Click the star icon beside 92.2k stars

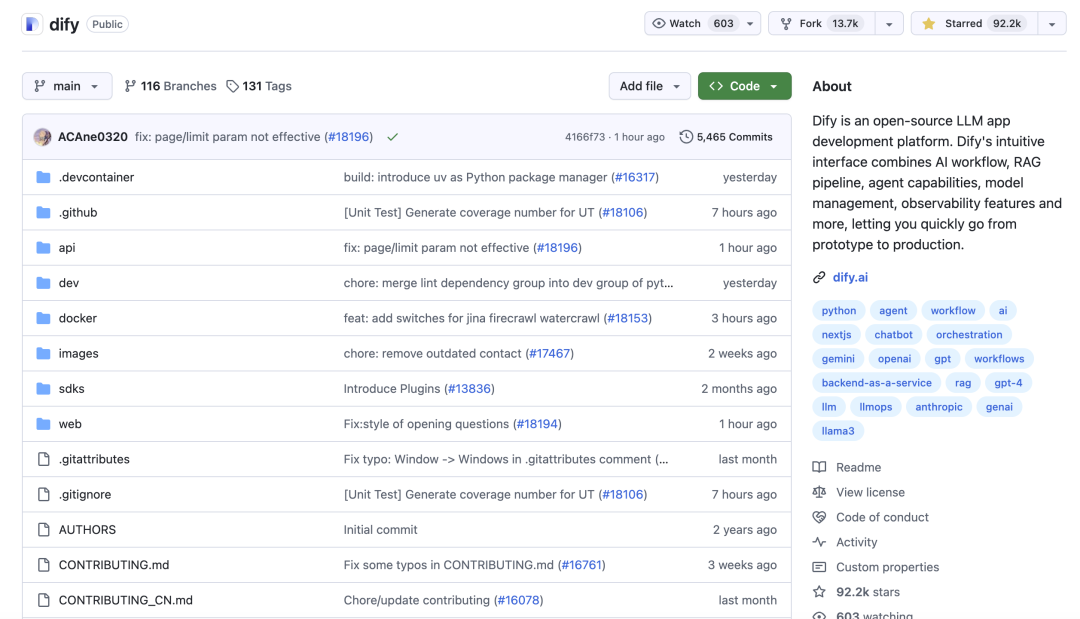tap(819, 591)
